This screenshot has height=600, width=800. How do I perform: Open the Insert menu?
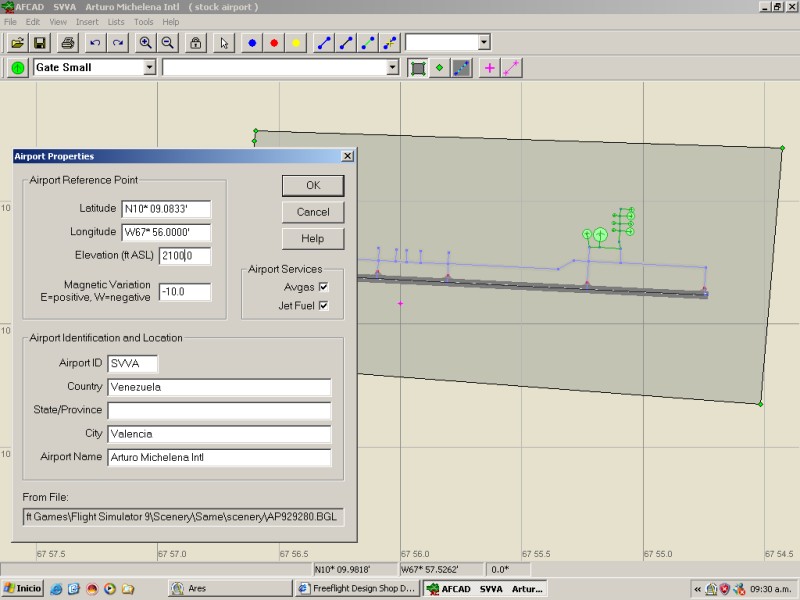(x=87, y=21)
